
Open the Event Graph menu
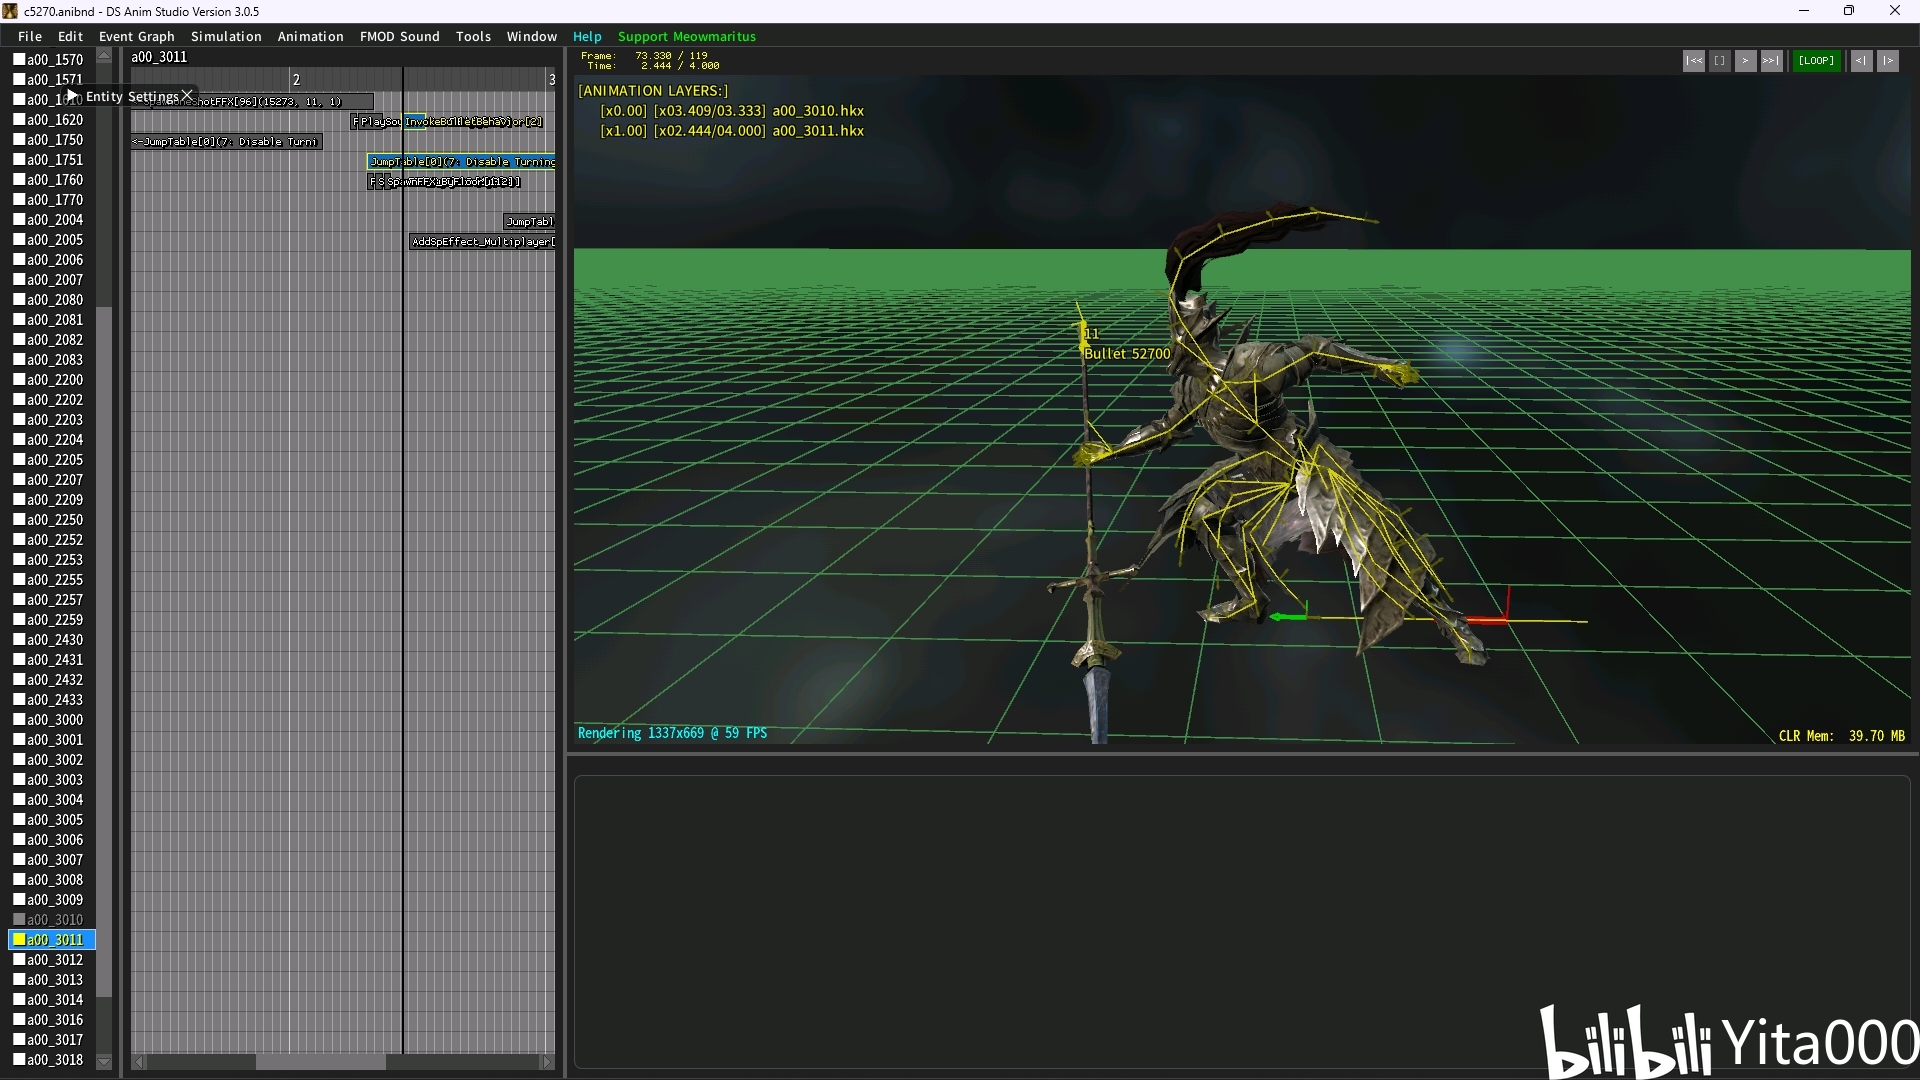tap(136, 36)
